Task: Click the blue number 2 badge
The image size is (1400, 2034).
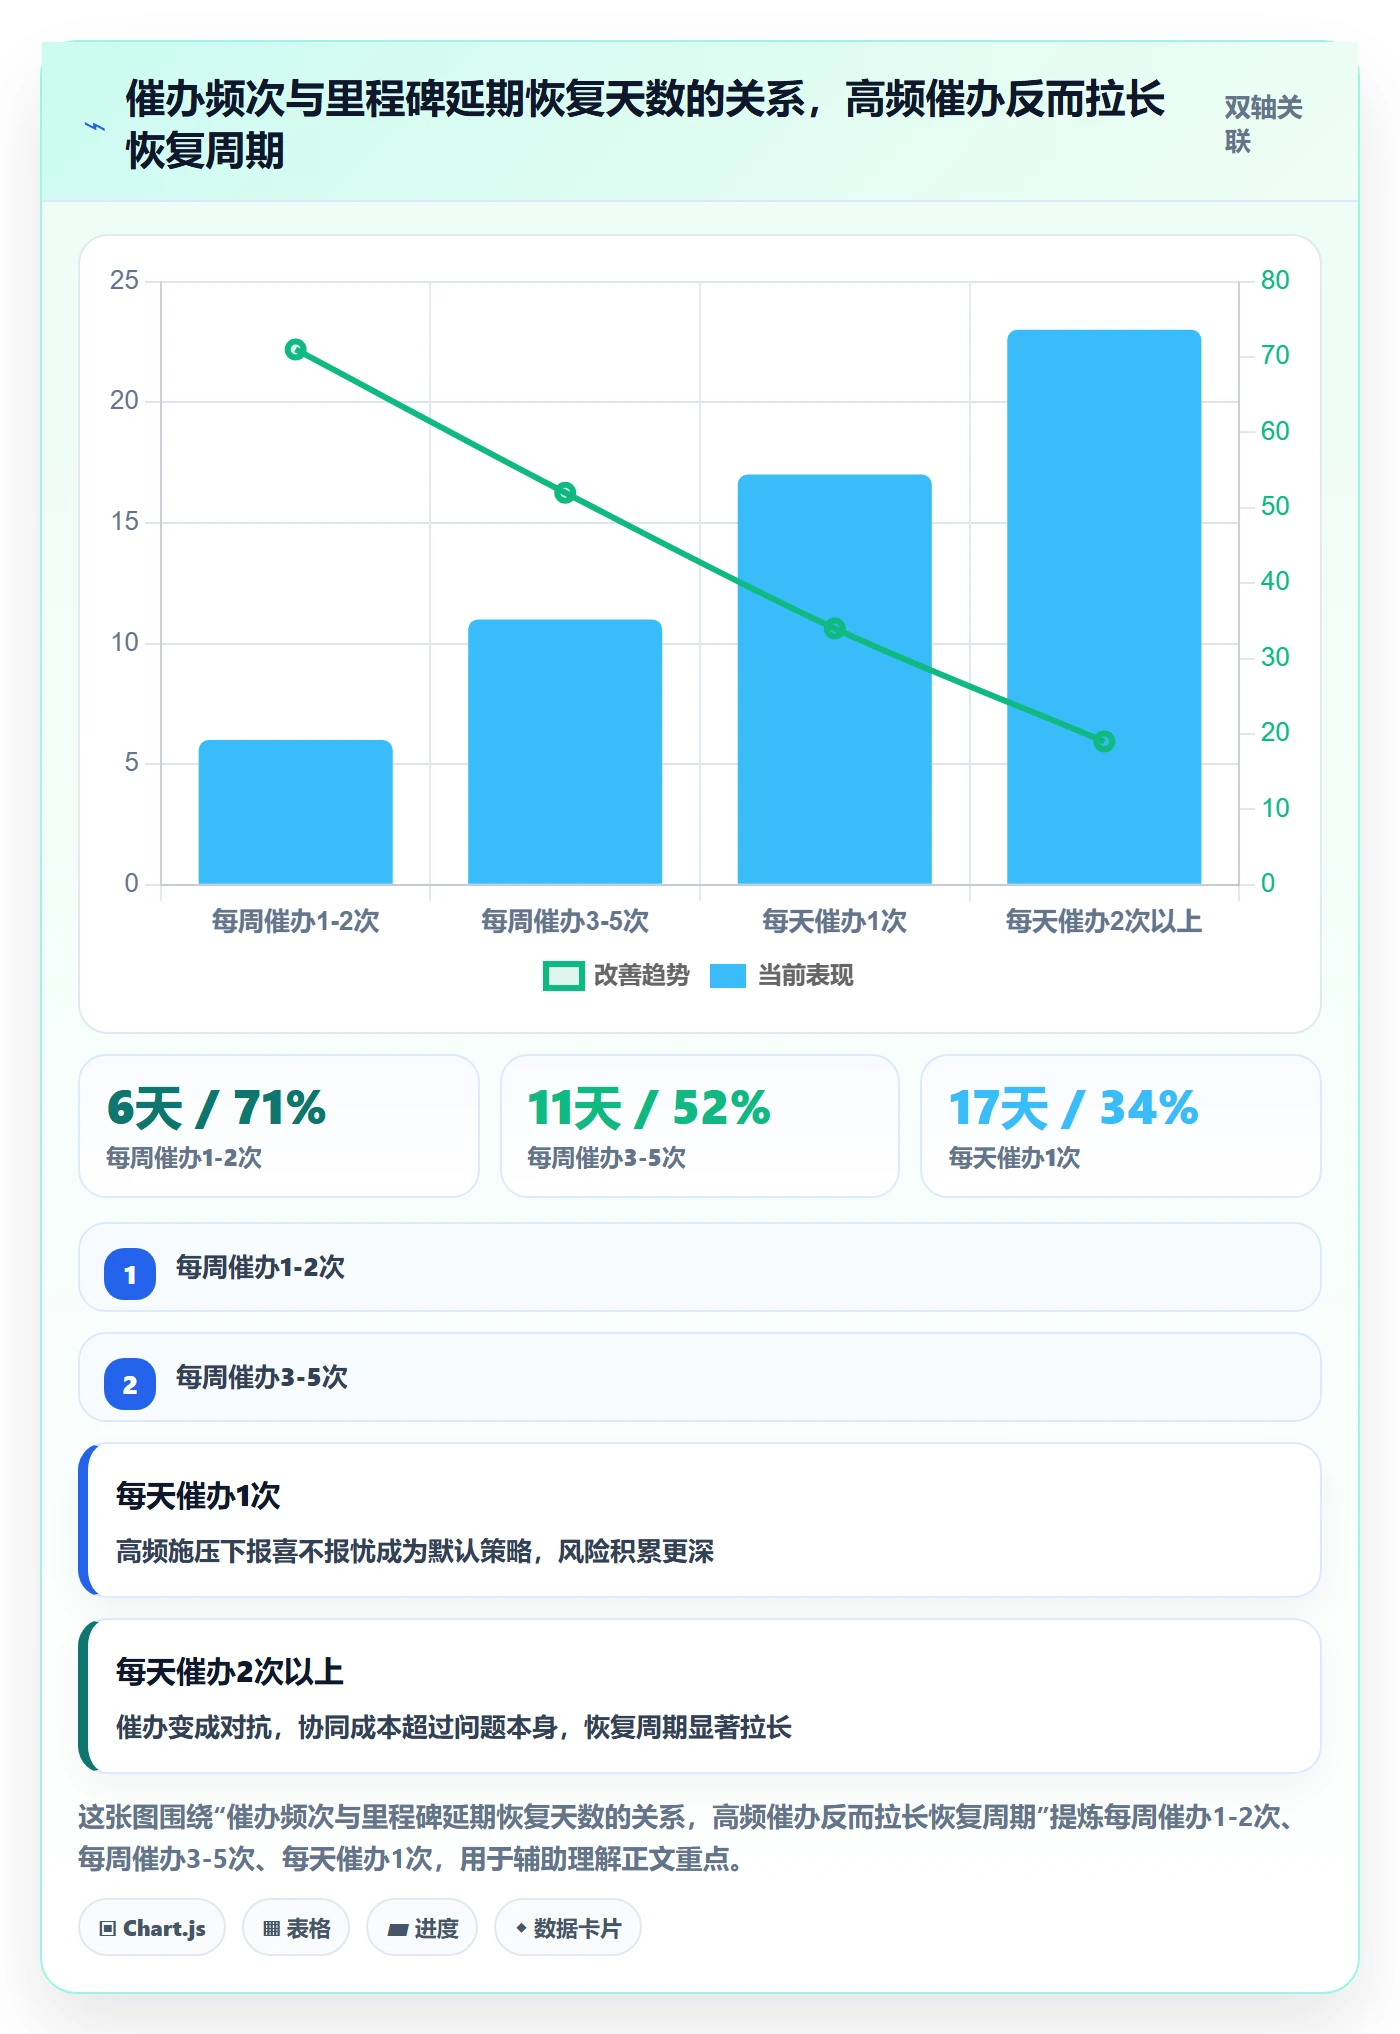Action: click(x=130, y=1384)
